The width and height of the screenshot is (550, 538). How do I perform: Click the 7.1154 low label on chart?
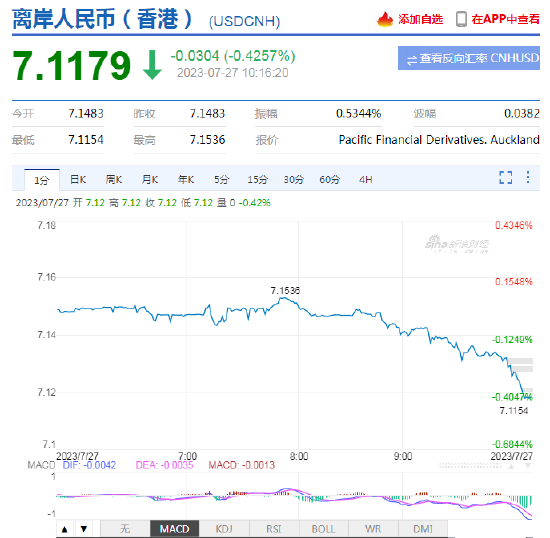(x=514, y=411)
